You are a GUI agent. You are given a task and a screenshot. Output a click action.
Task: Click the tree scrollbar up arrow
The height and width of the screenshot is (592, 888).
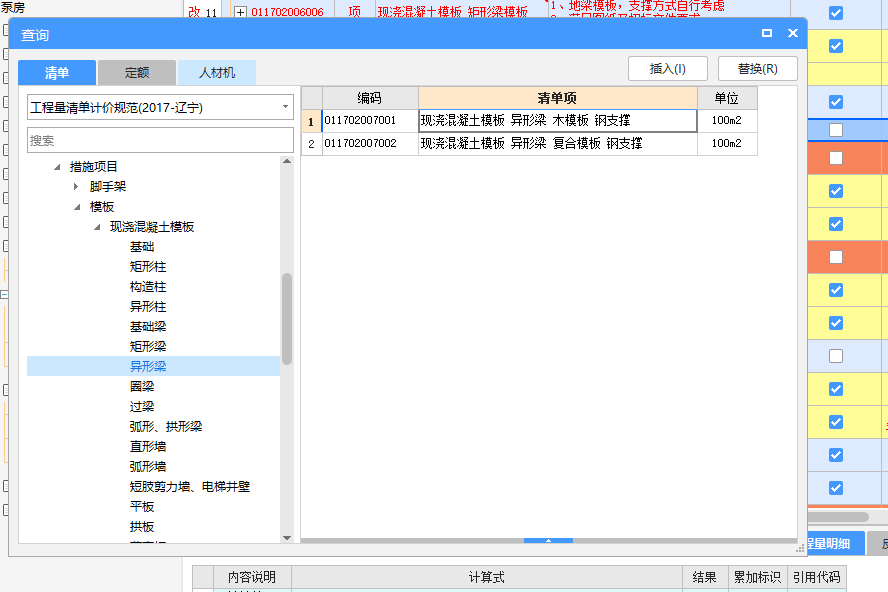(287, 161)
